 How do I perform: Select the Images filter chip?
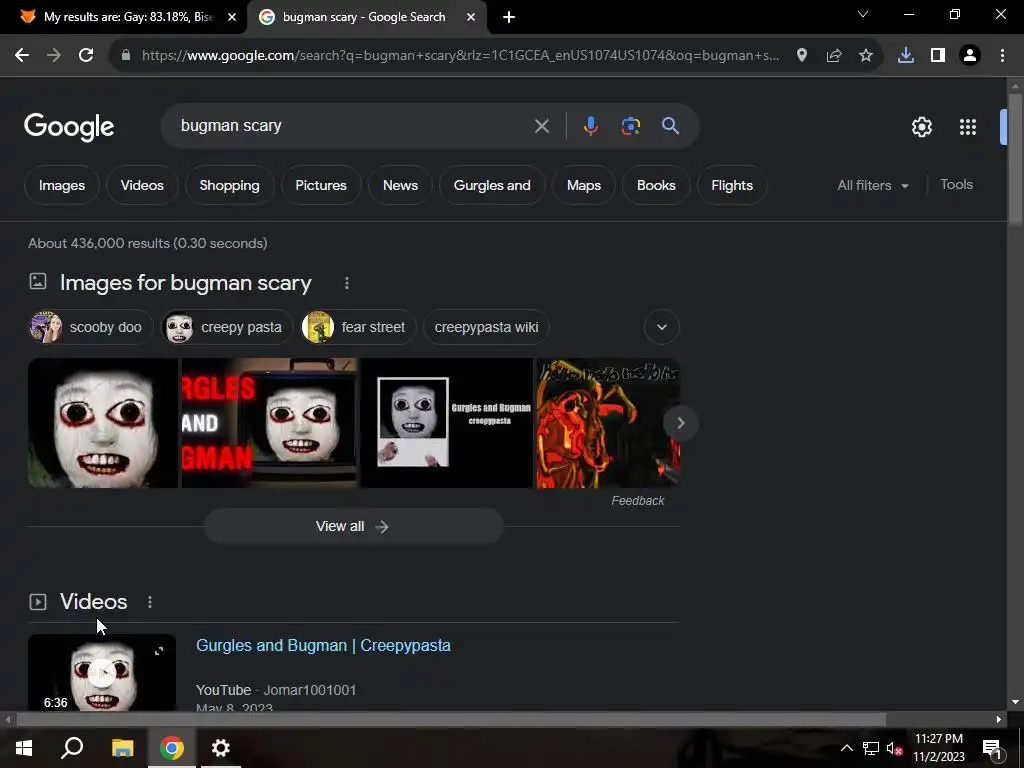coord(62,185)
